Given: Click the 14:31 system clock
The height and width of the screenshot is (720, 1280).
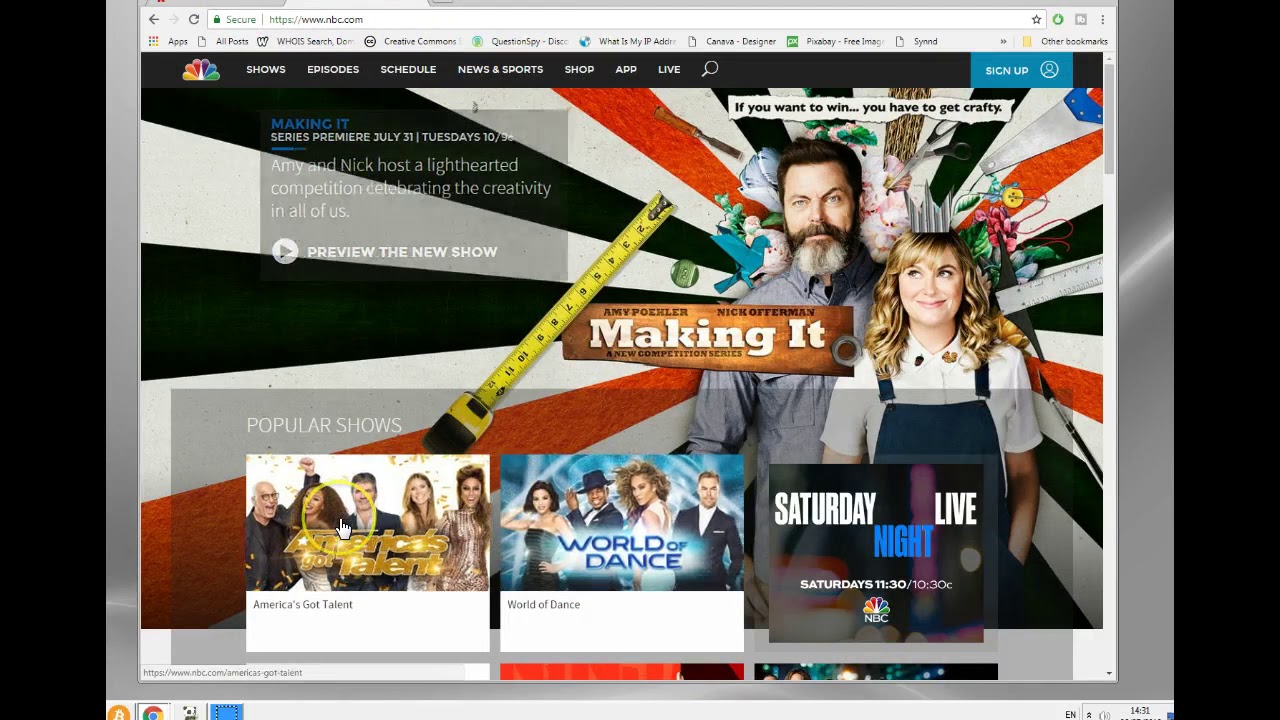Looking at the screenshot, I should tap(1140, 713).
